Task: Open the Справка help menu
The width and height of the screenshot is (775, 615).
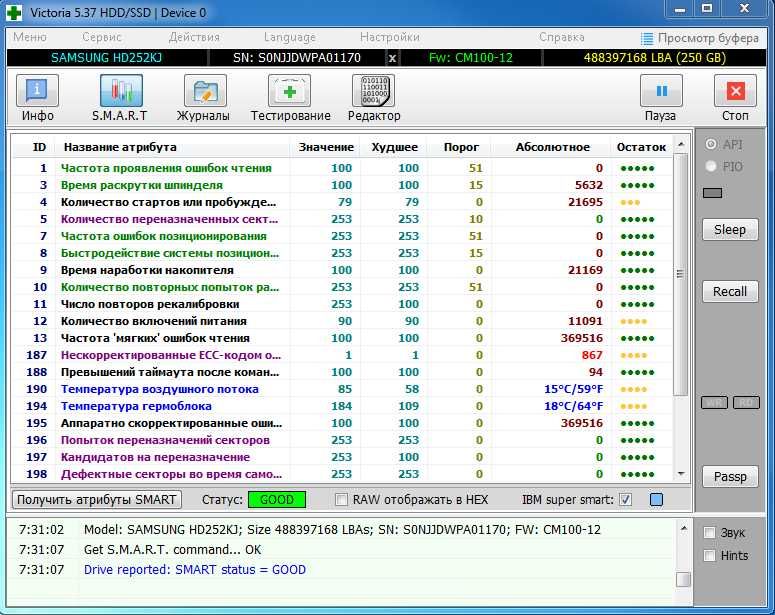Action: [x=561, y=37]
